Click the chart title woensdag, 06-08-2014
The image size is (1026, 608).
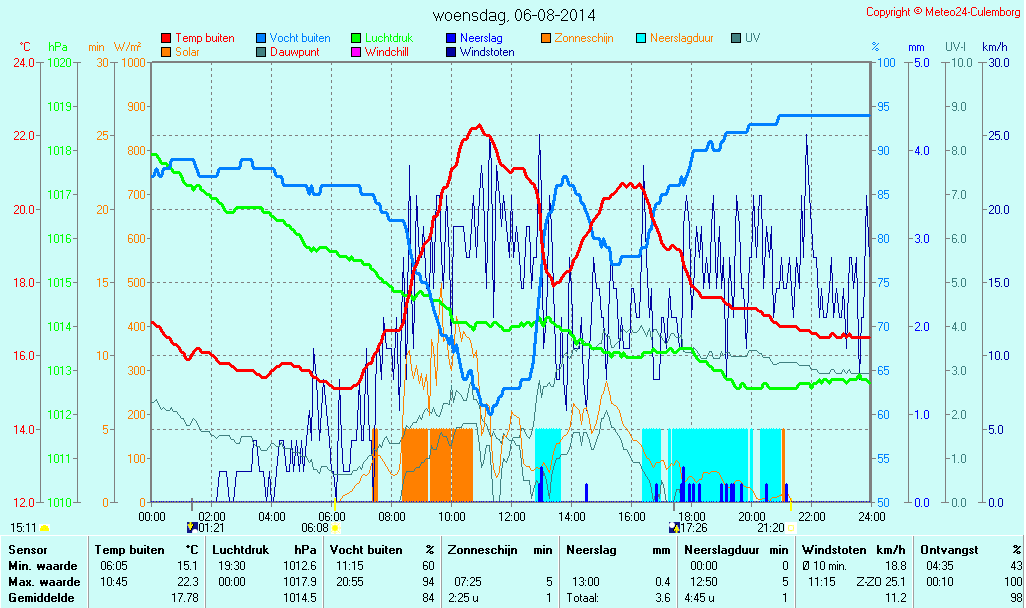pyautogui.click(x=513, y=16)
